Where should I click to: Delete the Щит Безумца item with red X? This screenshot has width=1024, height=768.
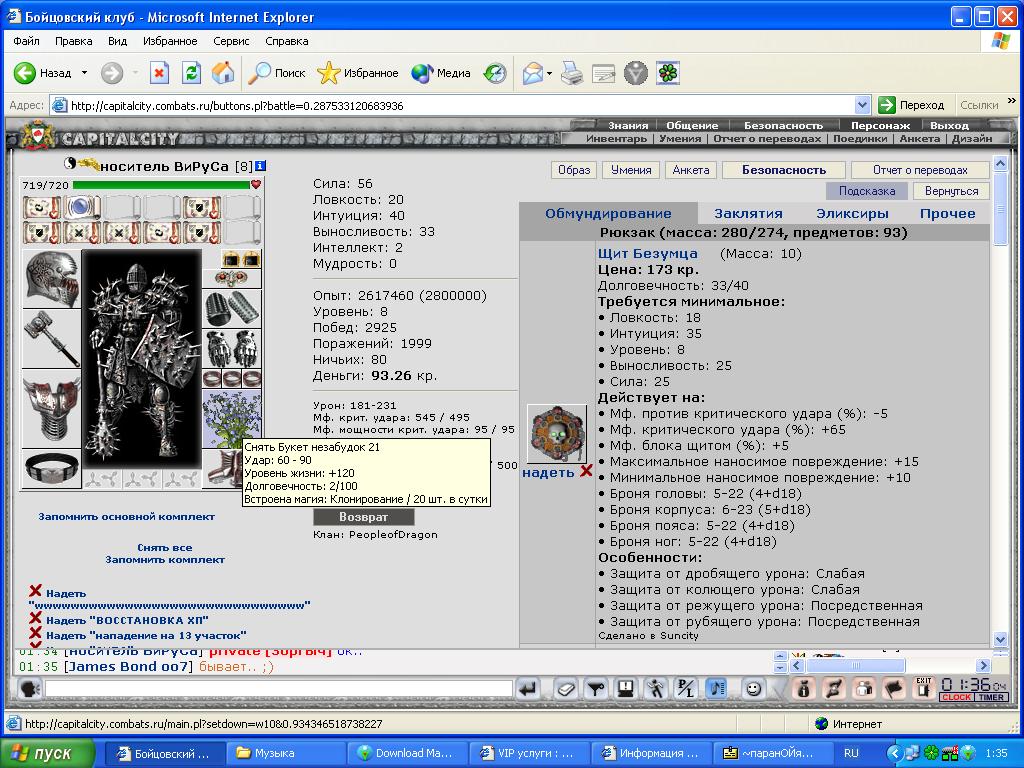pyautogui.click(x=586, y=470)
